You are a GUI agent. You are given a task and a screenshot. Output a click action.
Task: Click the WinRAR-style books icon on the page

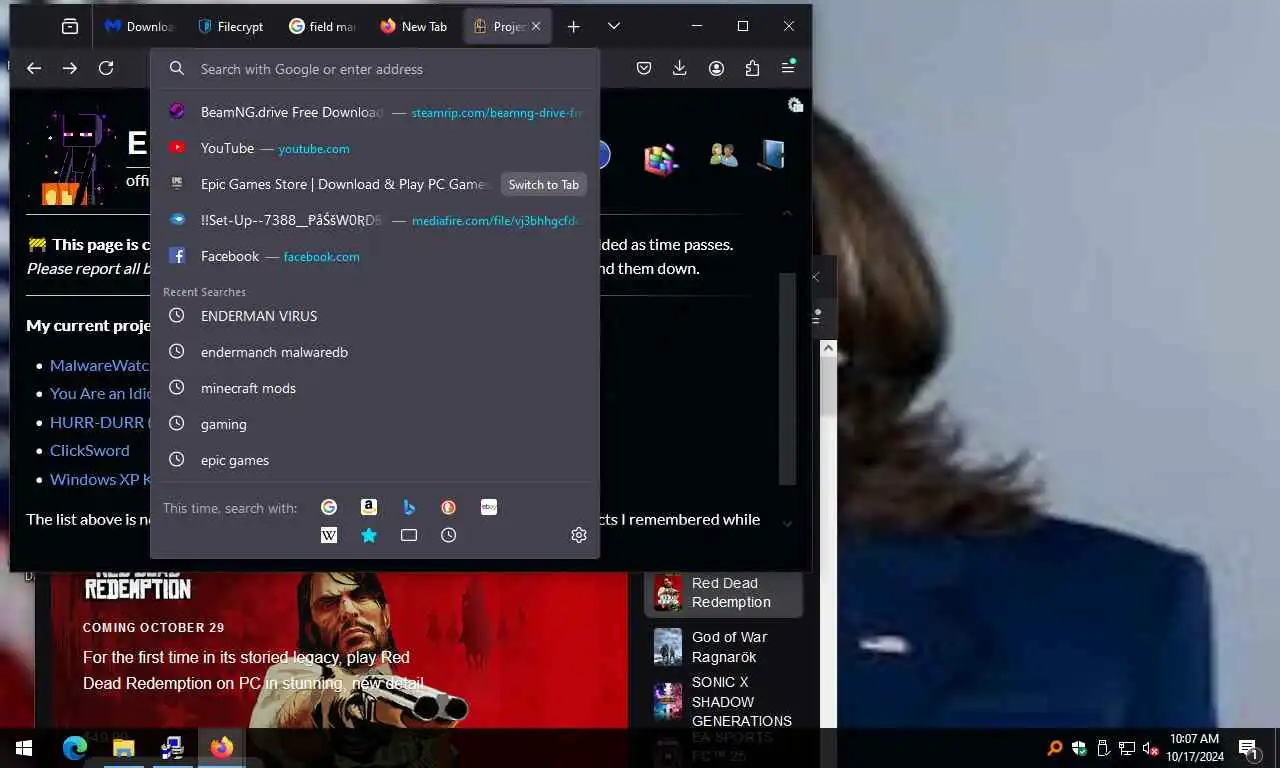click(x=660, y=158)
